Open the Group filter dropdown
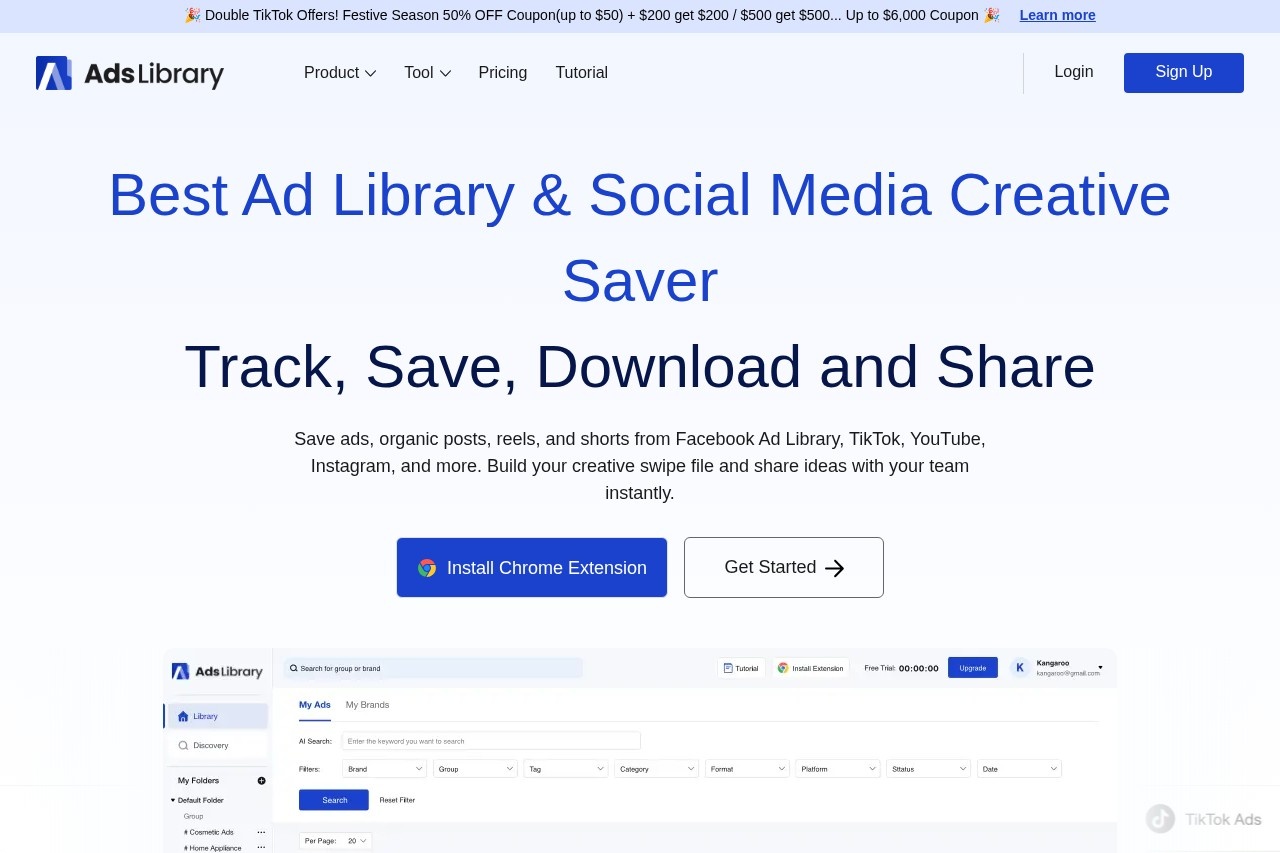This screenshot has height=853, width=1280. 475,769
